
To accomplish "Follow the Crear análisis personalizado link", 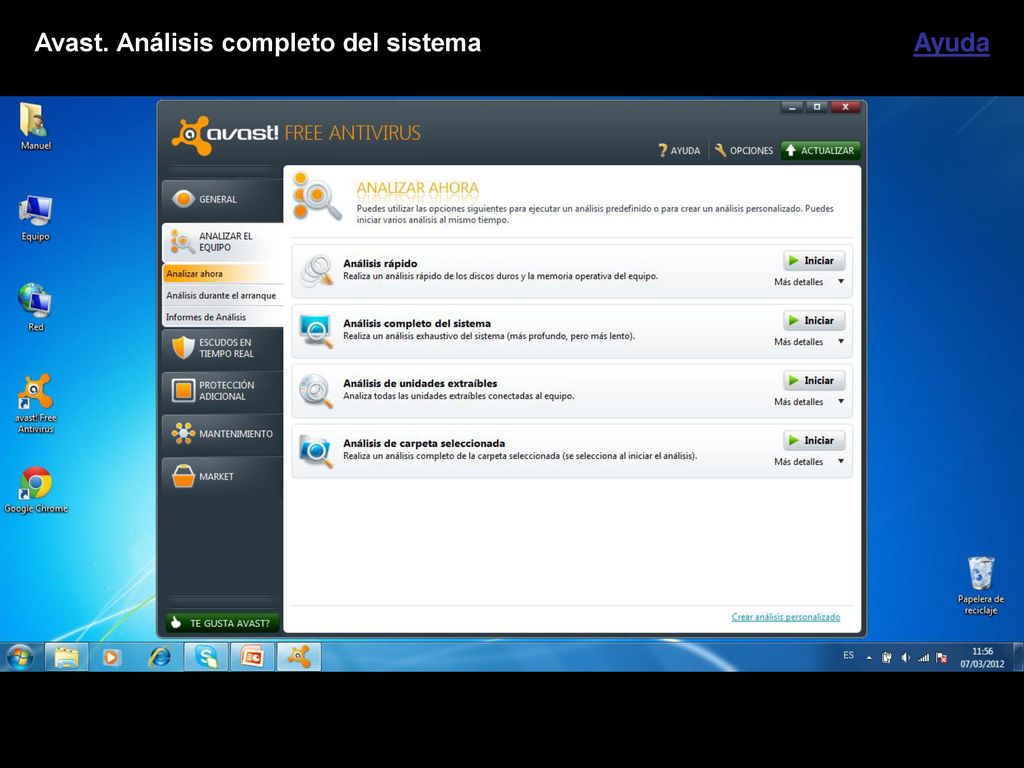I will 786,617.
